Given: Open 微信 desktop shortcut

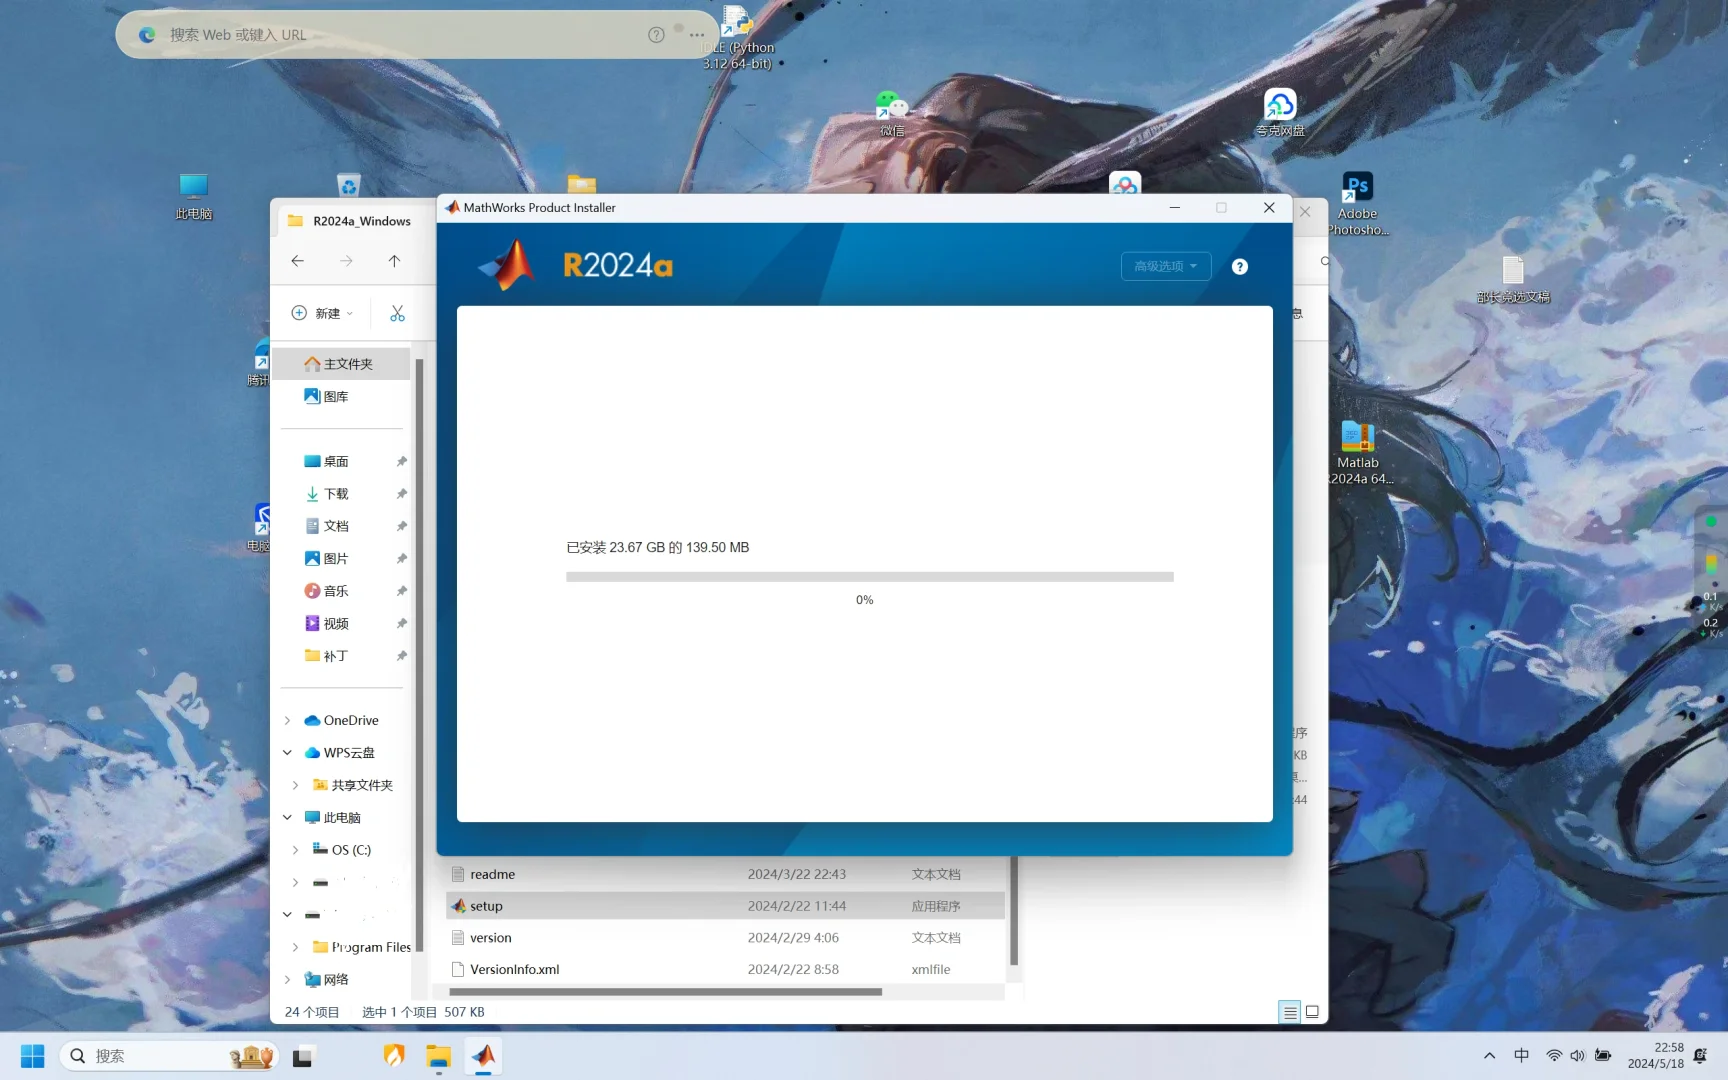Looking at the screenshot, I should tap(892, 113).
